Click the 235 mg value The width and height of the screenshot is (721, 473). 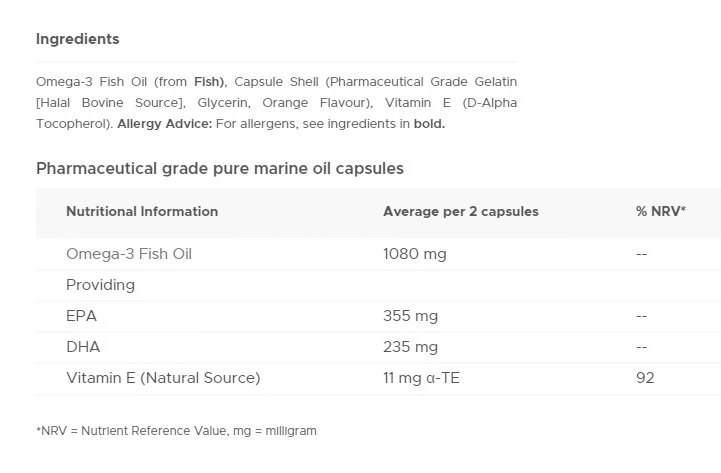(410, 347)
